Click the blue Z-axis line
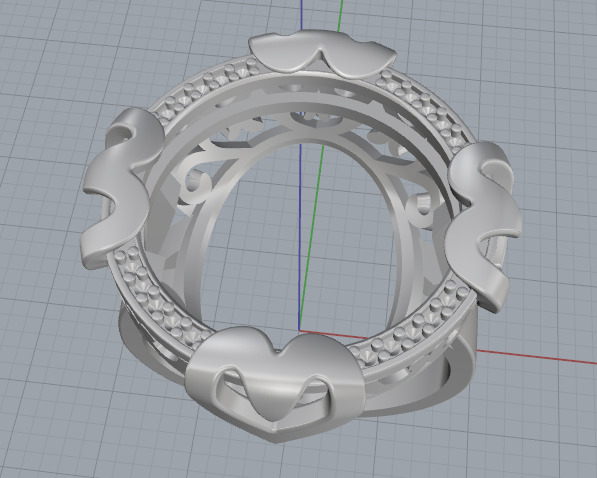This screenshot has width=597, height=478. tap(300, 229)
